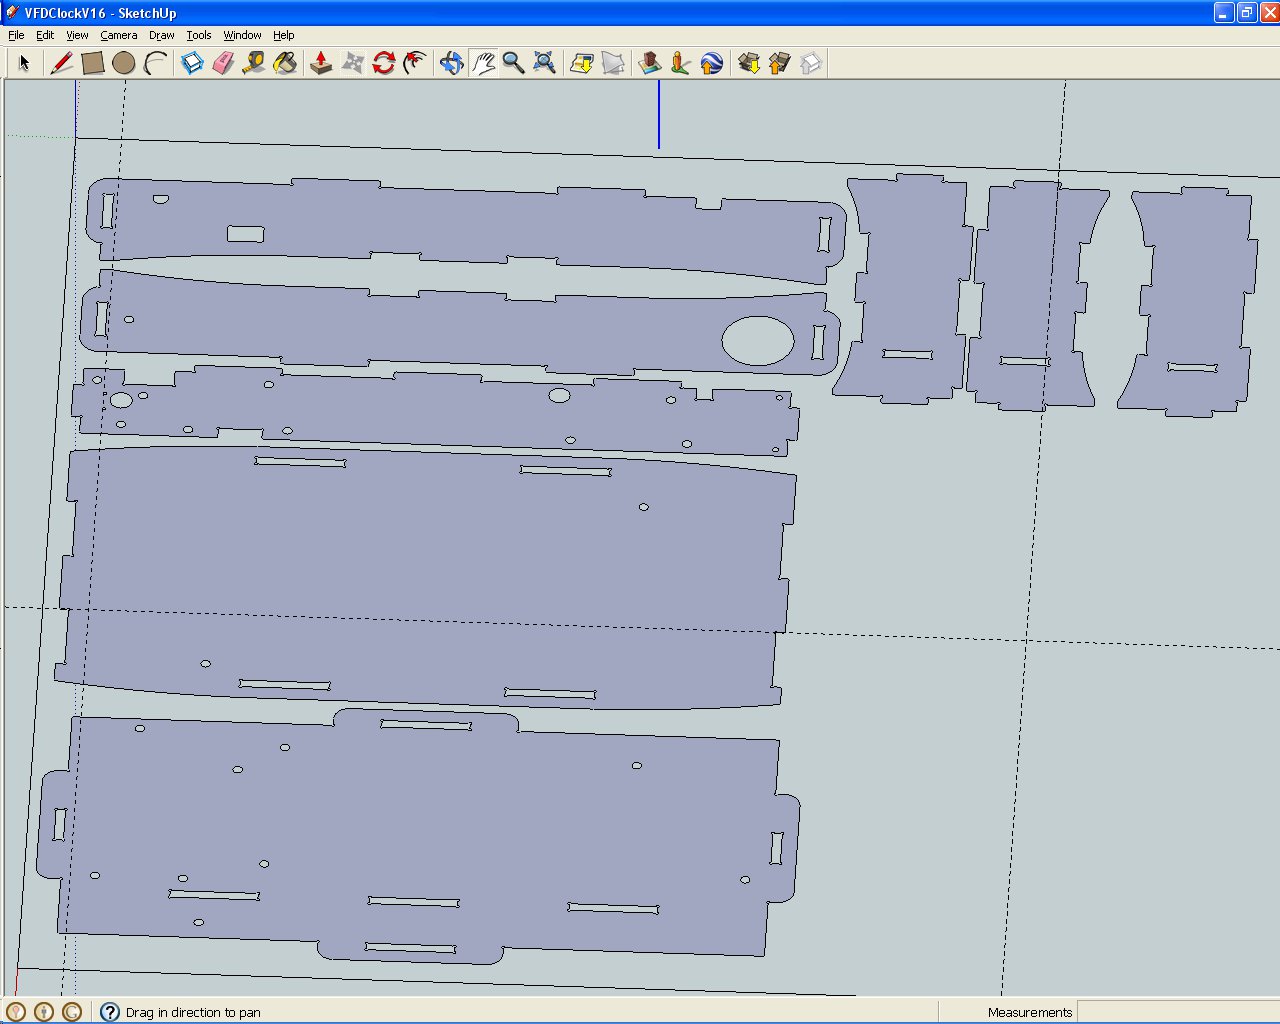Click the SketchUp title bar app icon
Viewport: 1280px width, 1024px height.
click(x=12, y=13)
